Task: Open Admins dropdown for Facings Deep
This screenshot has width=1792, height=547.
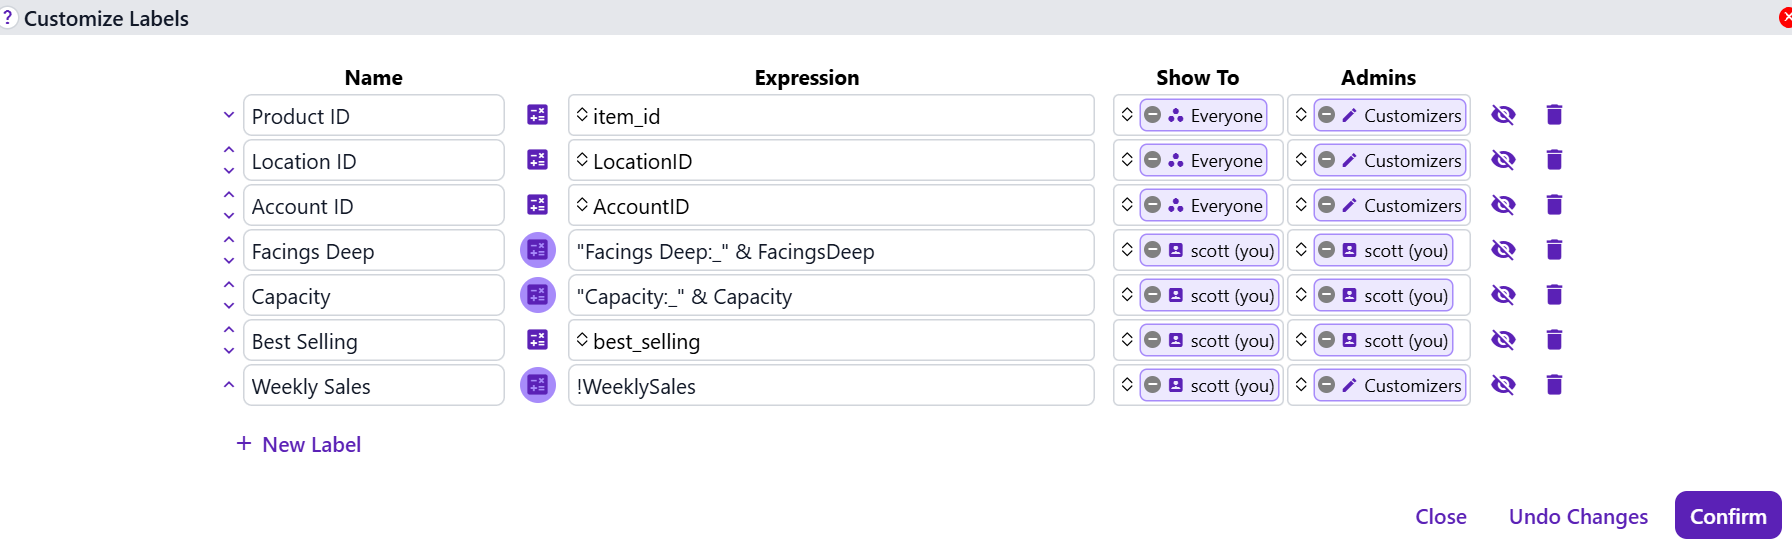Action: 1301,250
